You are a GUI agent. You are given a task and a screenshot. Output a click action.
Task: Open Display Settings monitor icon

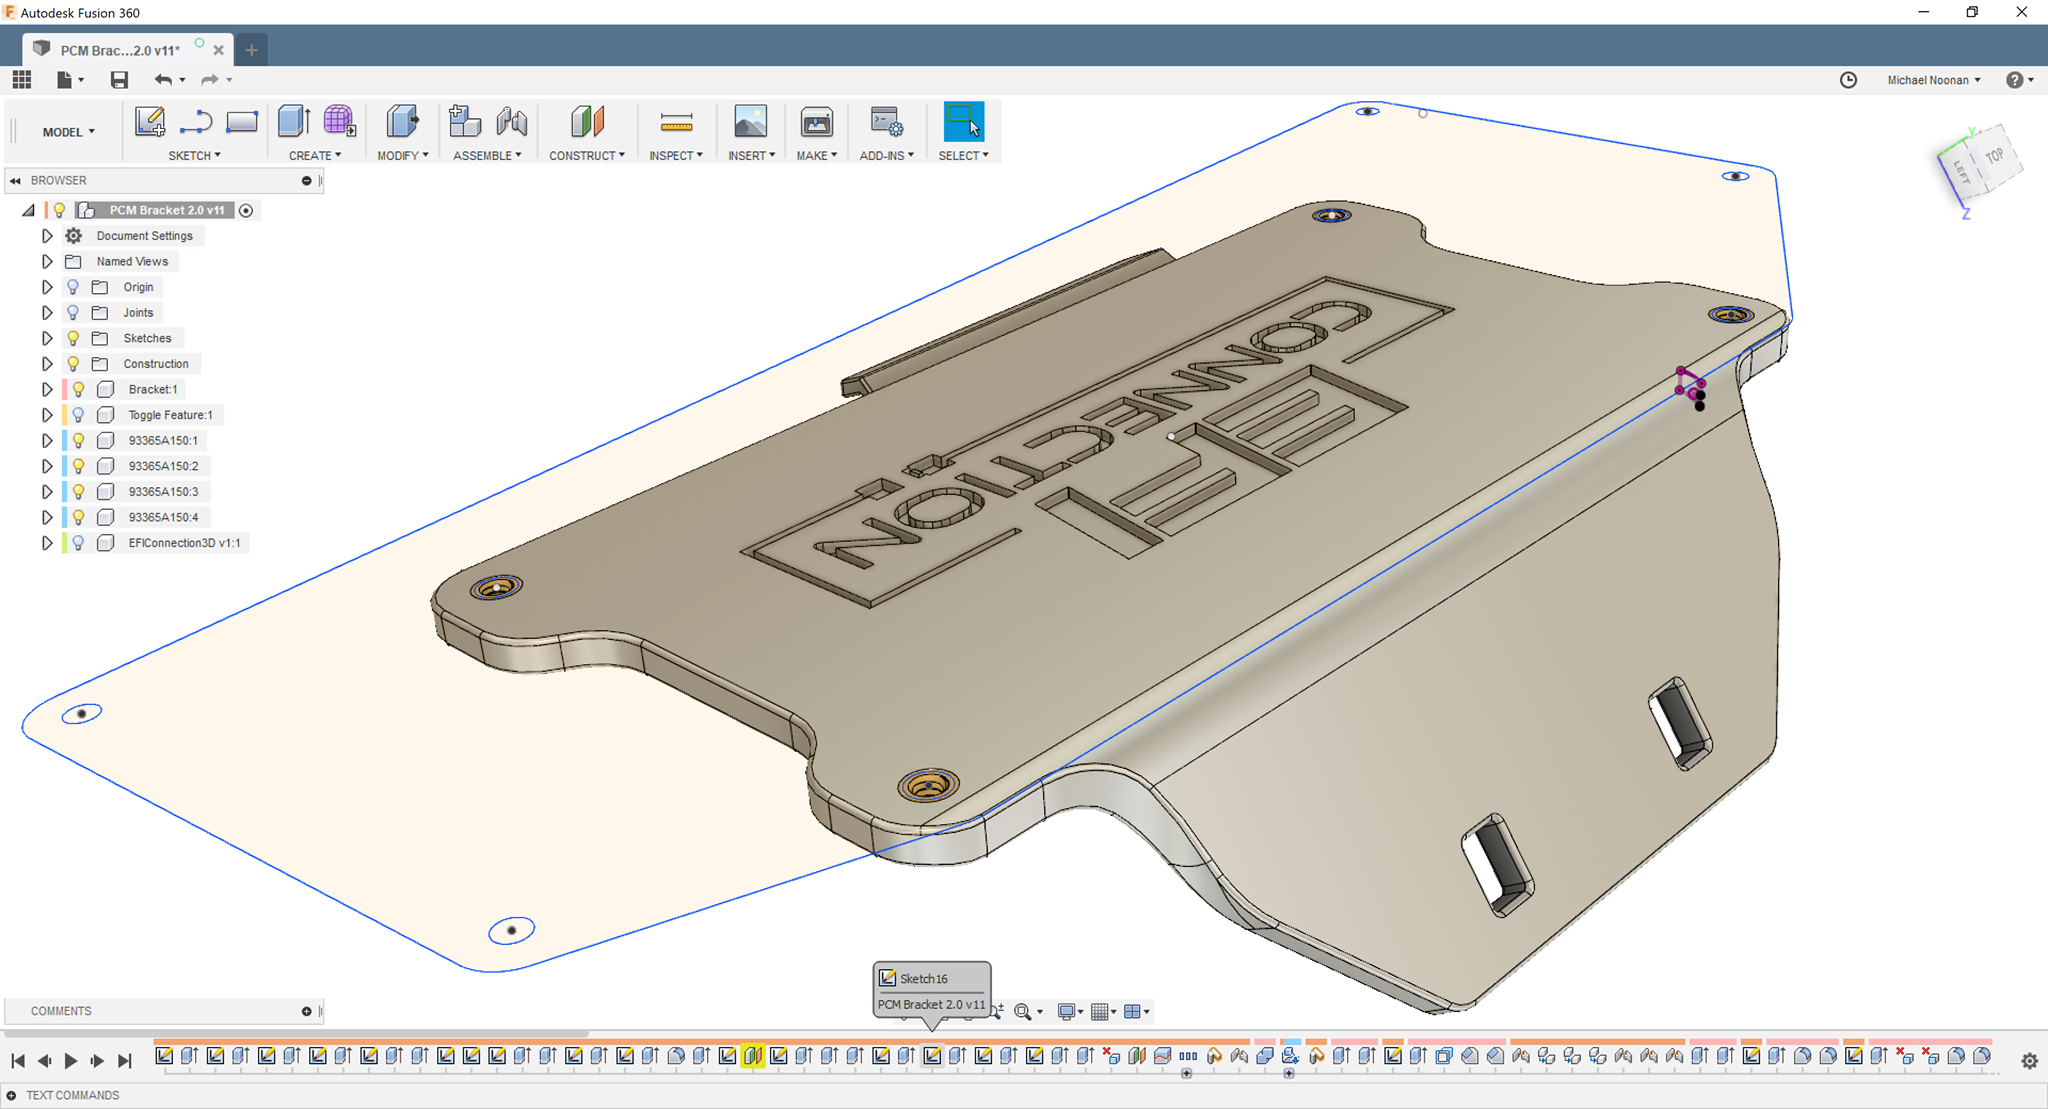click(x=1067, y=1011)
